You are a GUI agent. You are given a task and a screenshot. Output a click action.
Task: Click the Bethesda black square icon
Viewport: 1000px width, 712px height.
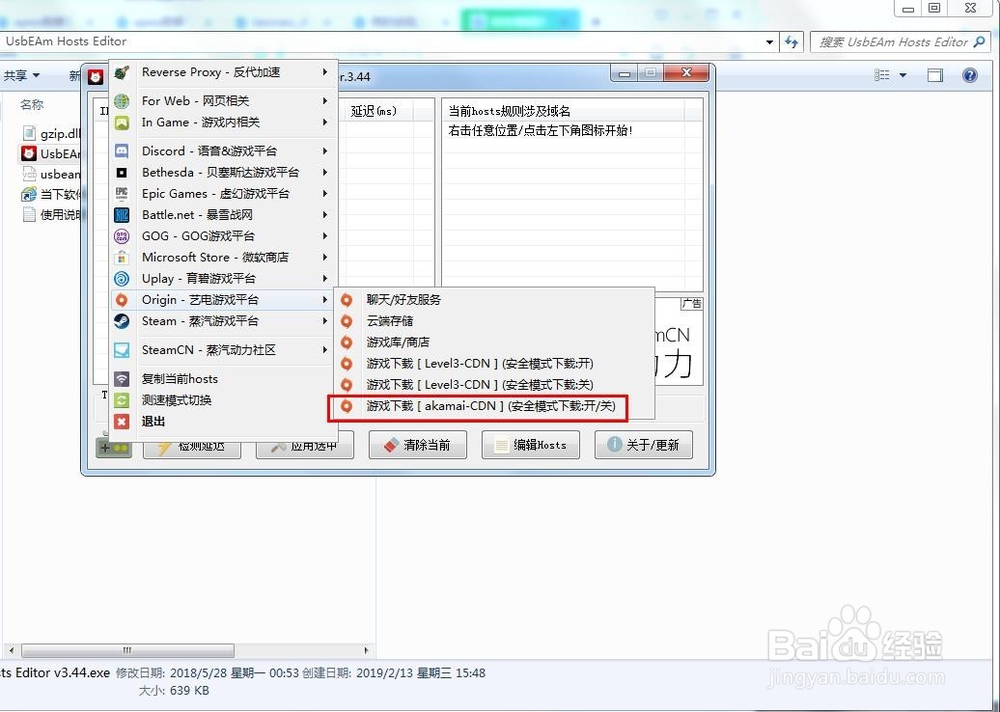click(x=121, y=172)
